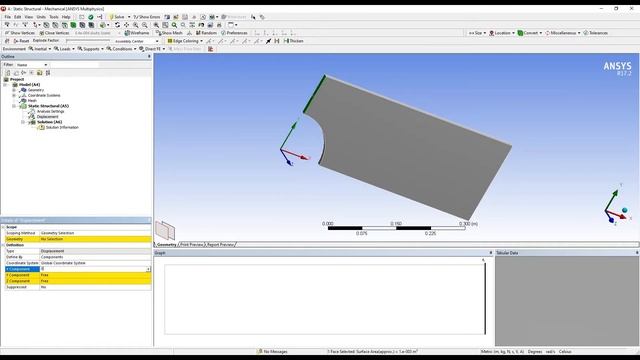The width and height of the screenshot is (640, 360).
Task: Expand the Geometry tree node
Action: pos(14,90)
